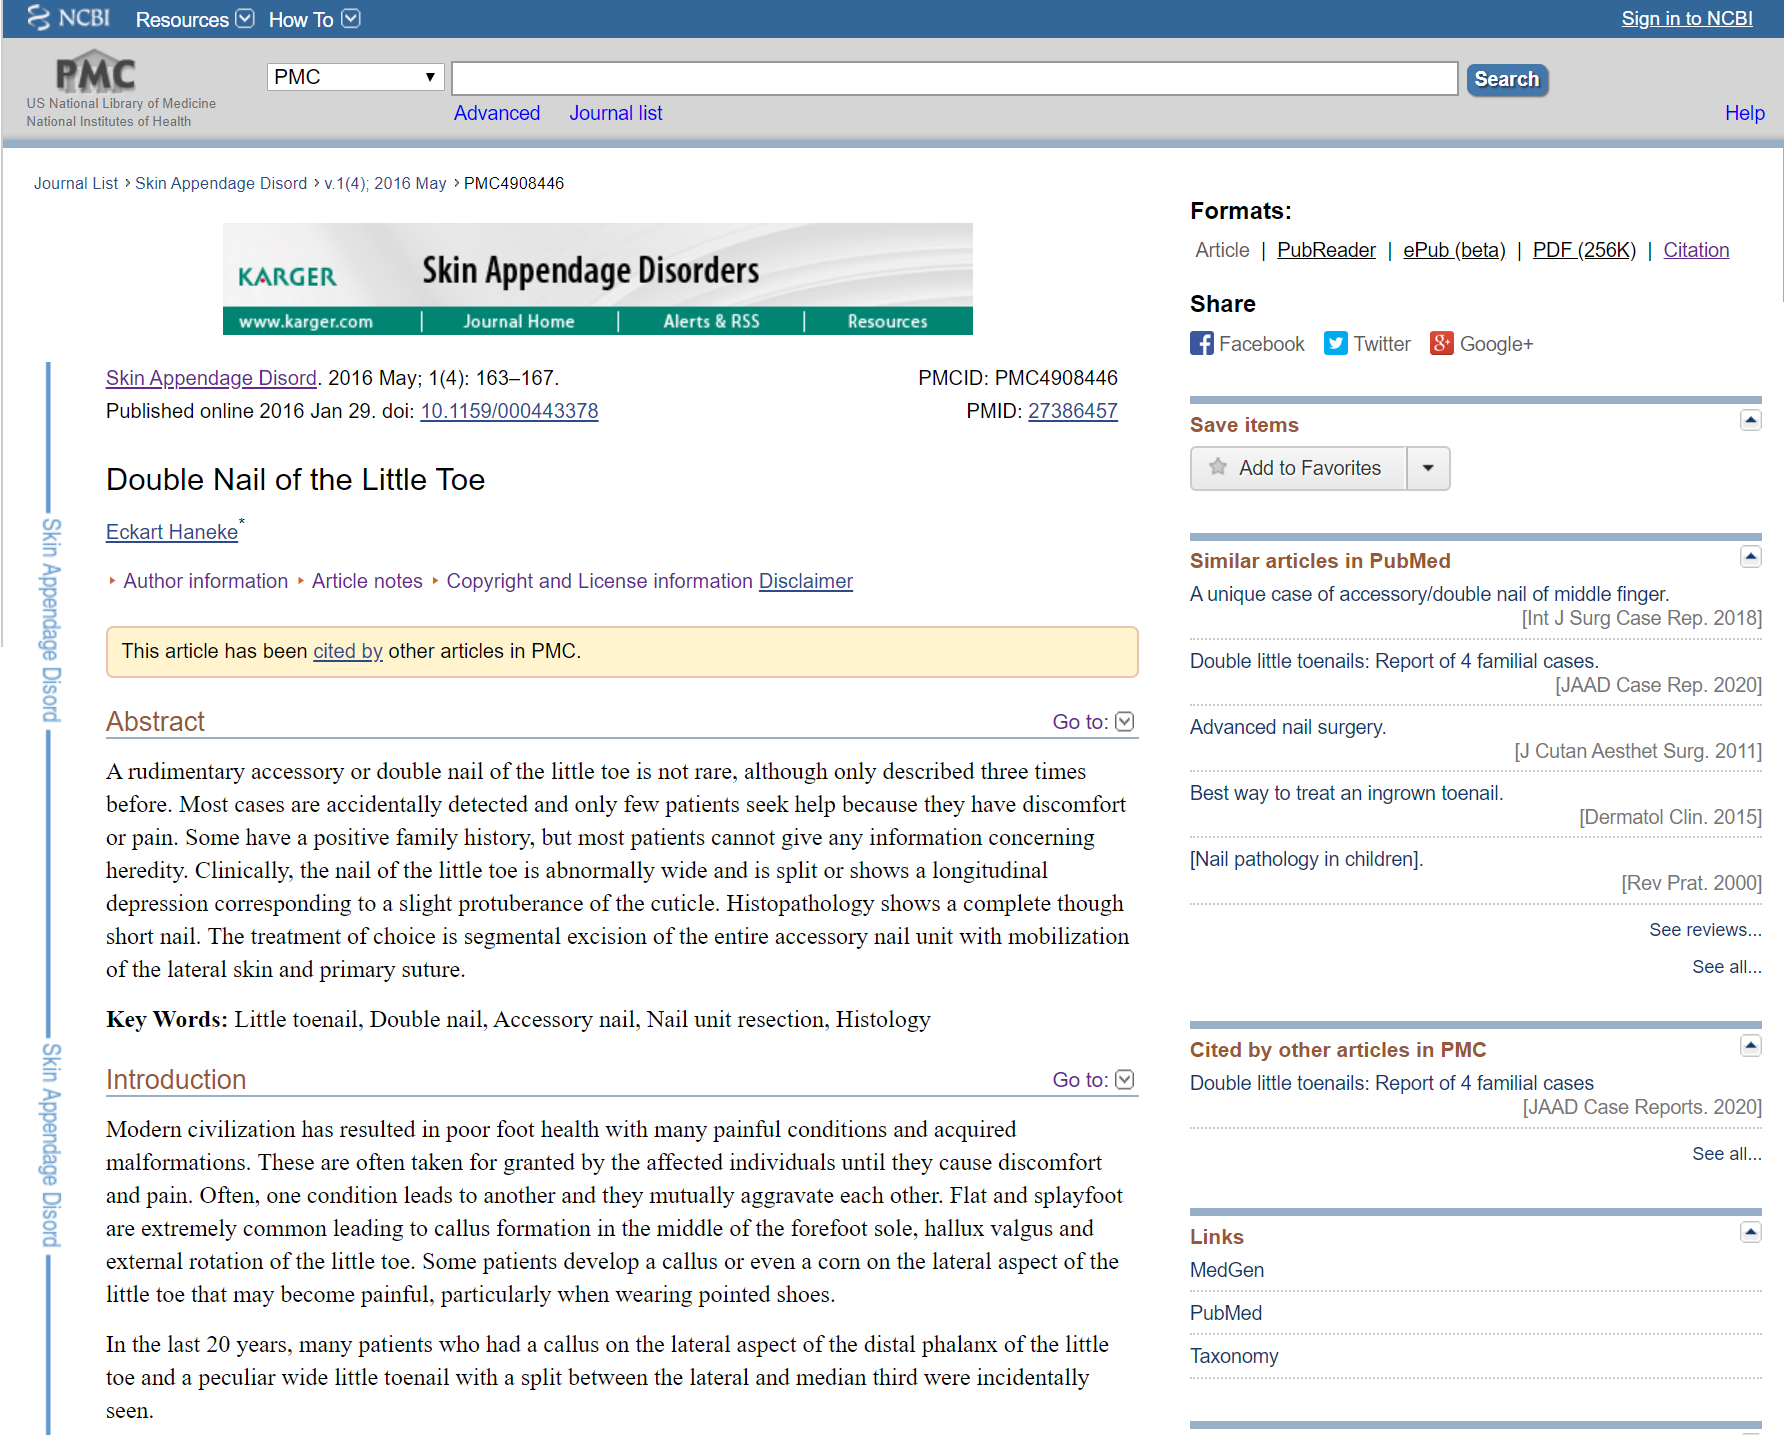Image resolution: width=1784 pixels, height=1447 pixels.
Task: Click See all... under Similar articles
Action: (1726, 967)
